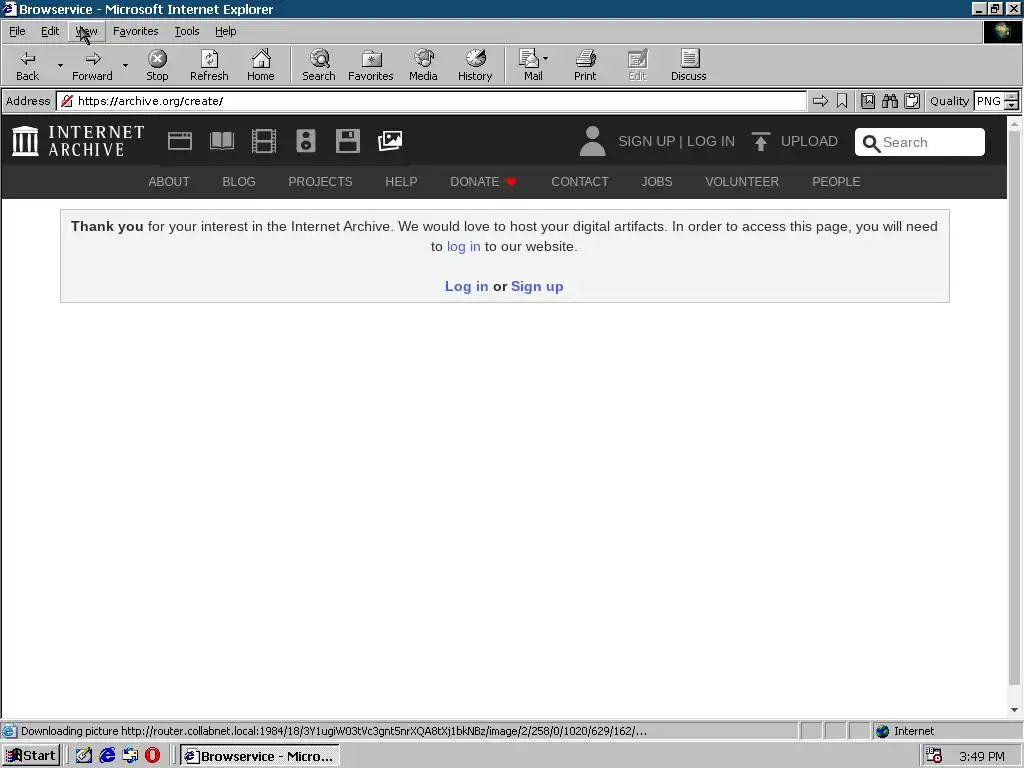This screenshot has height=768, width=1024.
Task: Open the PEOPLE navigation link
Action: (x=836, y=182)
